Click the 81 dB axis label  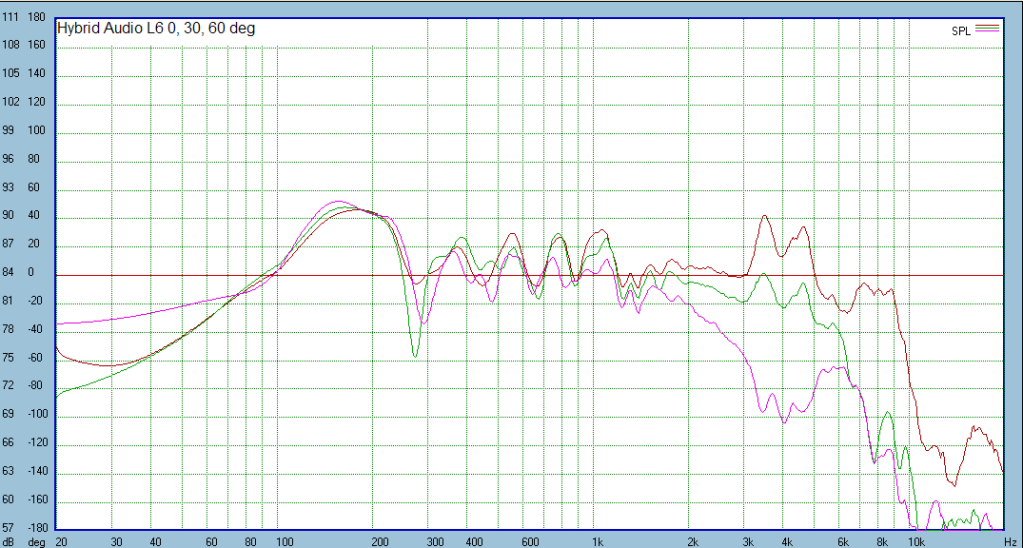pos(10,301)
